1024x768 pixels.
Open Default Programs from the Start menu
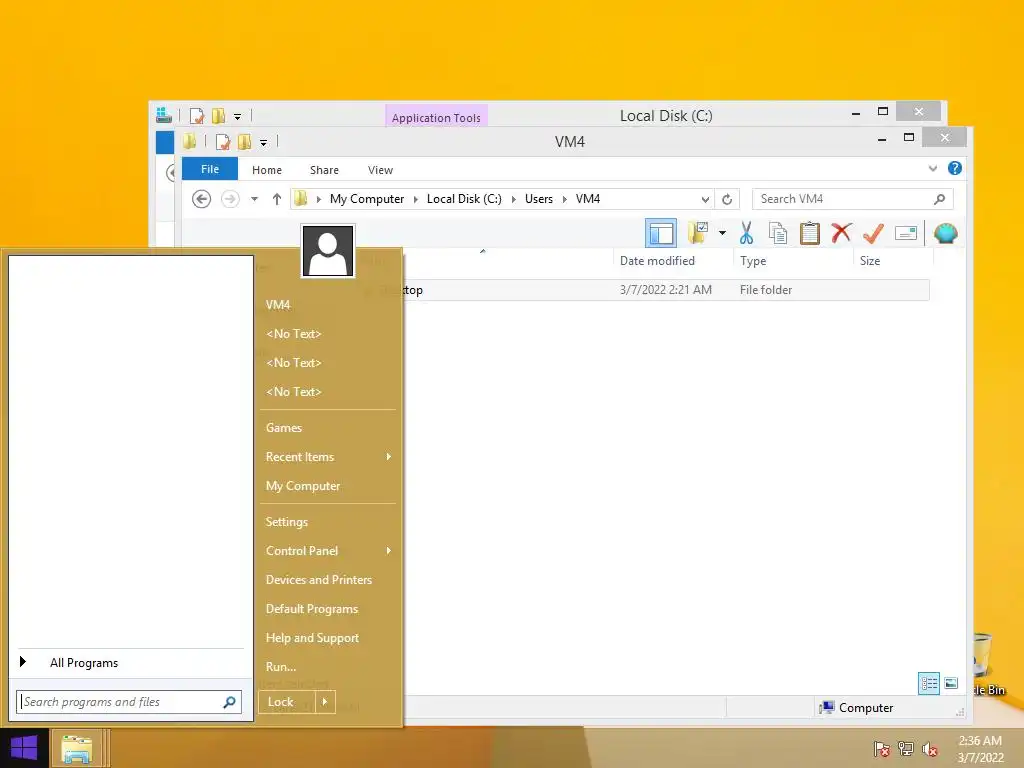[312, 609]
